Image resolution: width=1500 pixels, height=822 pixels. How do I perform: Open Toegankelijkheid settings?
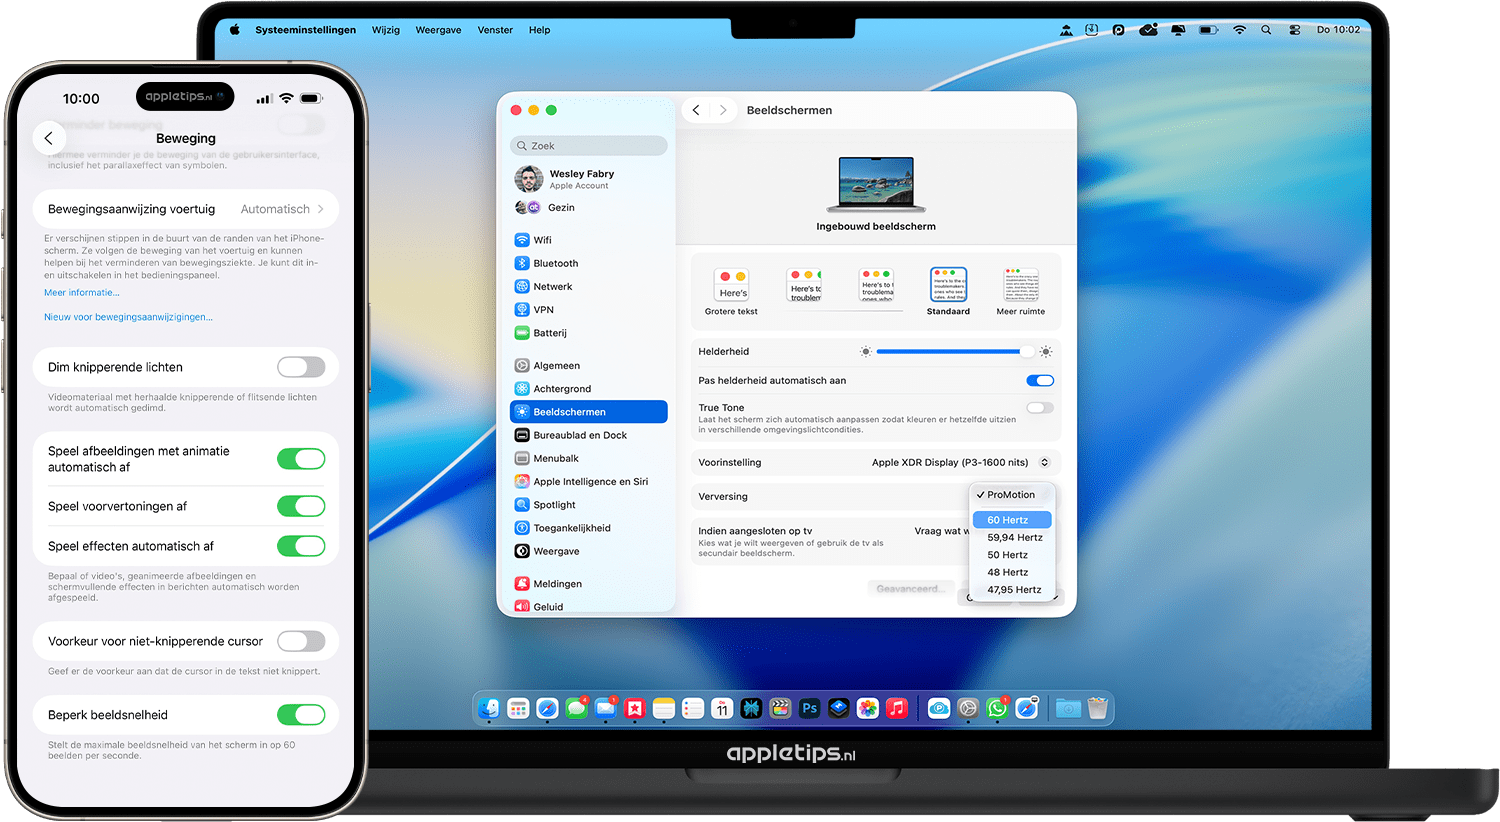click(x=588, y=527)
